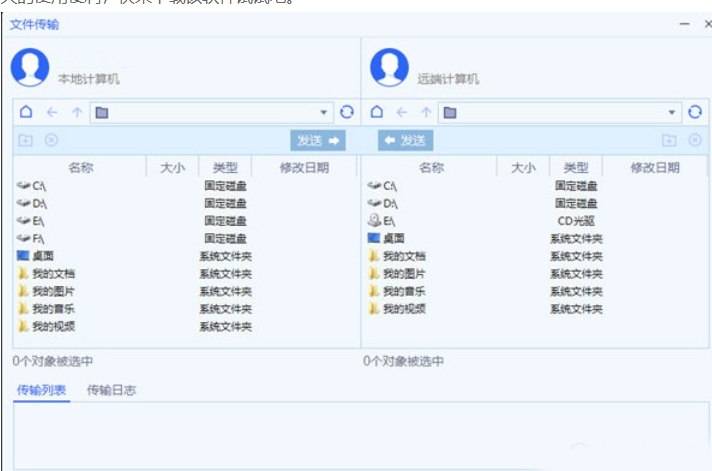Click the local home icon
This screenshot has width=712, height=471.
coord(26,113)
